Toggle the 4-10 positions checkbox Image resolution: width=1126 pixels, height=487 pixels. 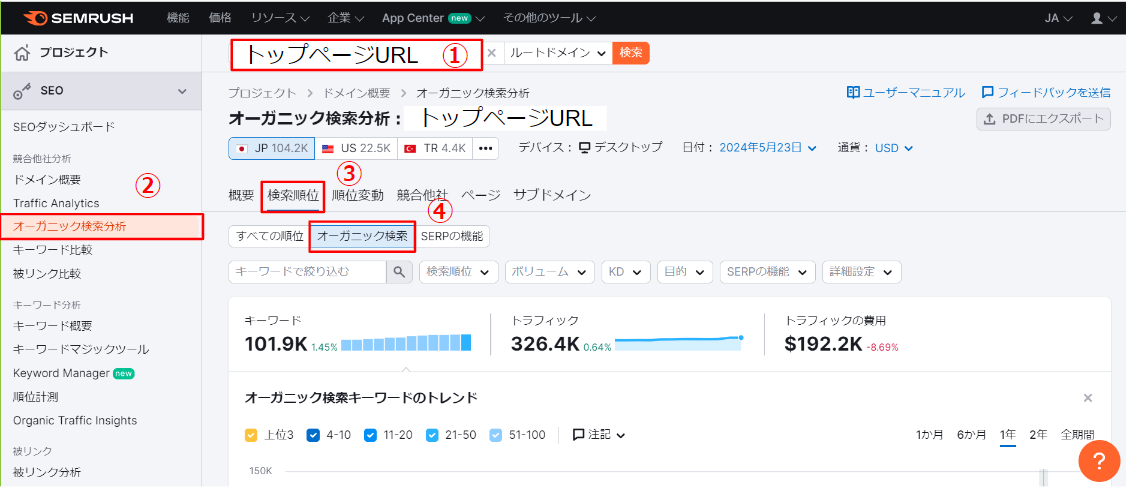313,435
